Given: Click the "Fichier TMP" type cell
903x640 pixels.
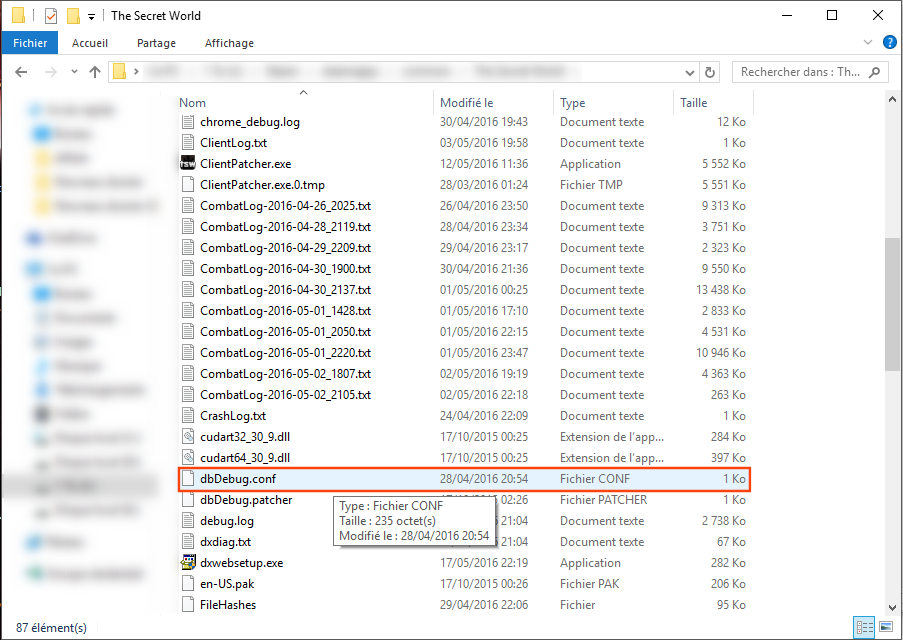Looking at the screenshot, I should pos(591,184).
